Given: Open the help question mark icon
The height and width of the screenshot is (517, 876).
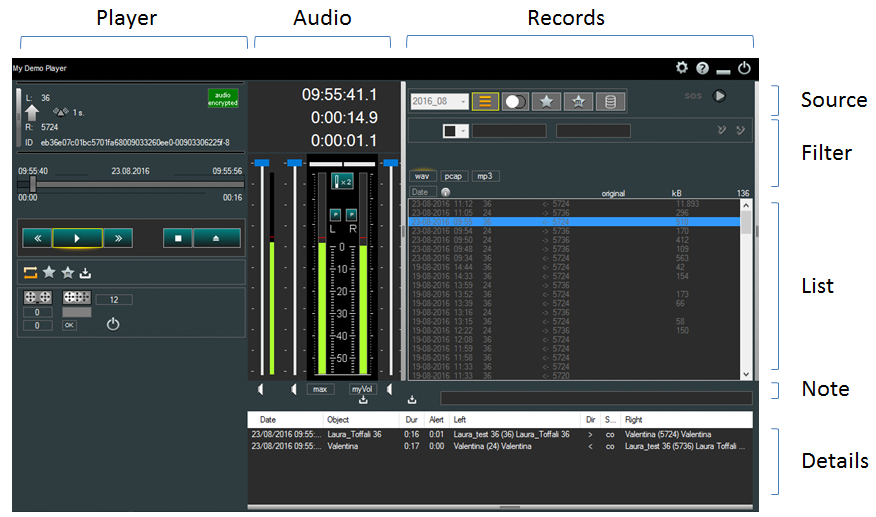Looking at the screenshot, I should click(x=702, y=69).
